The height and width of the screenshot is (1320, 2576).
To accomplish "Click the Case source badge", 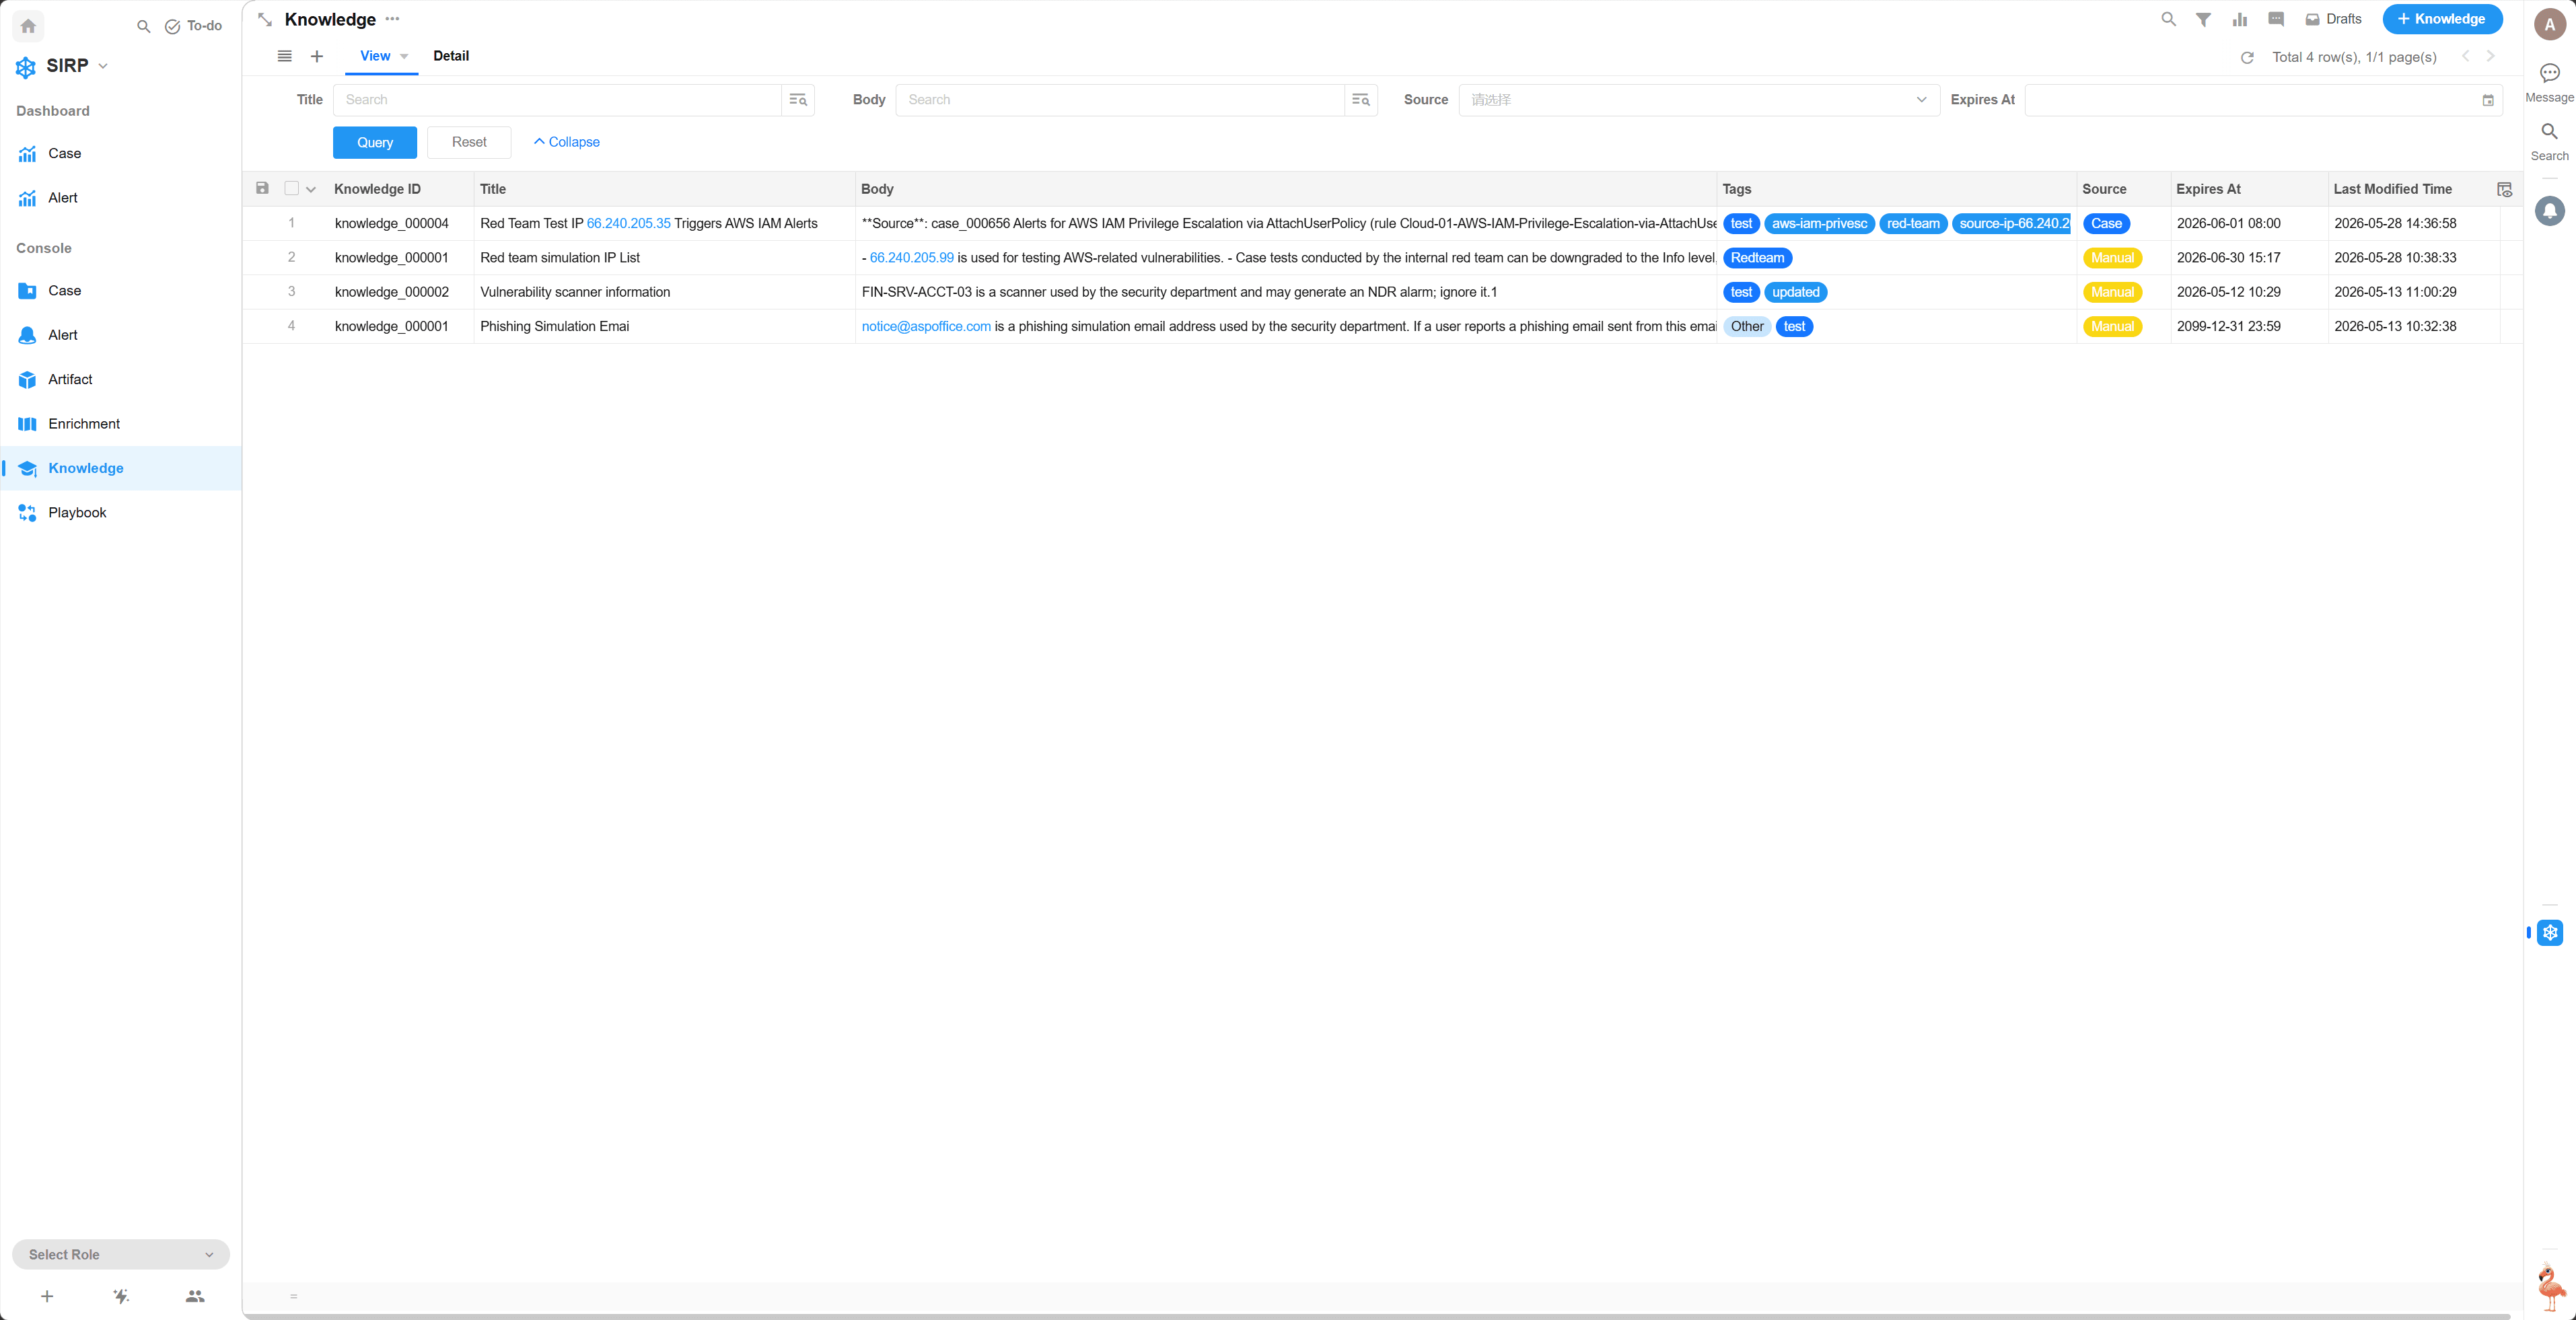I will (2106, 224).
